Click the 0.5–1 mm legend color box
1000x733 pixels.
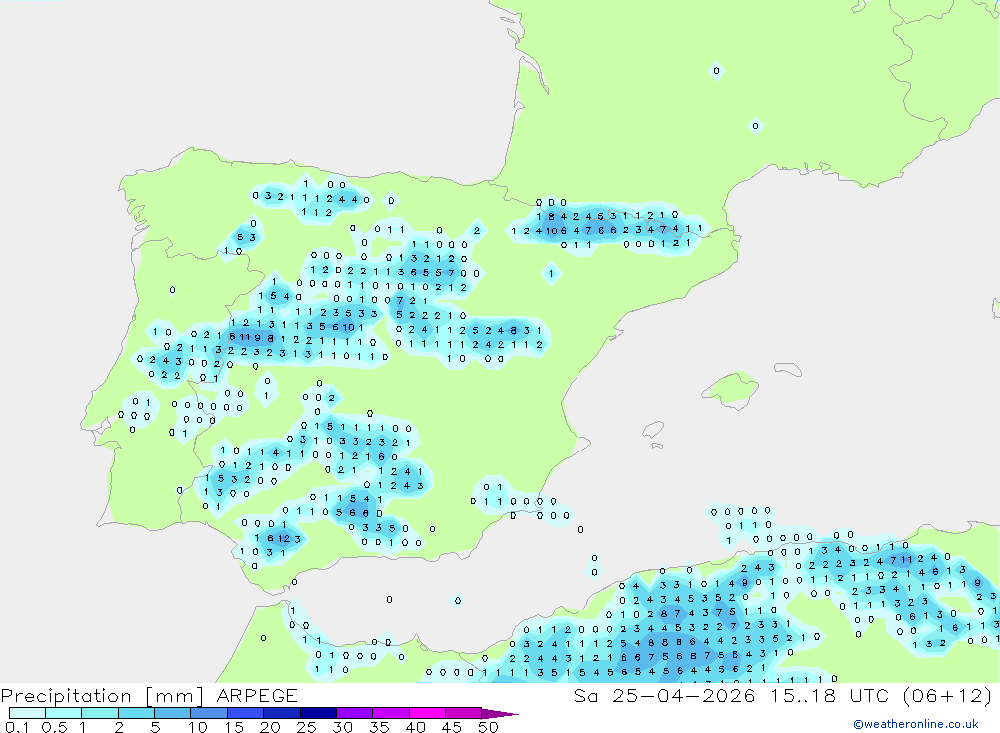pos(64,713)
